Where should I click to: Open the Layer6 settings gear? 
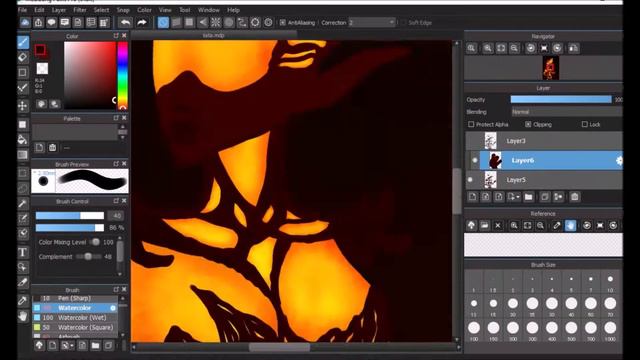619,160
